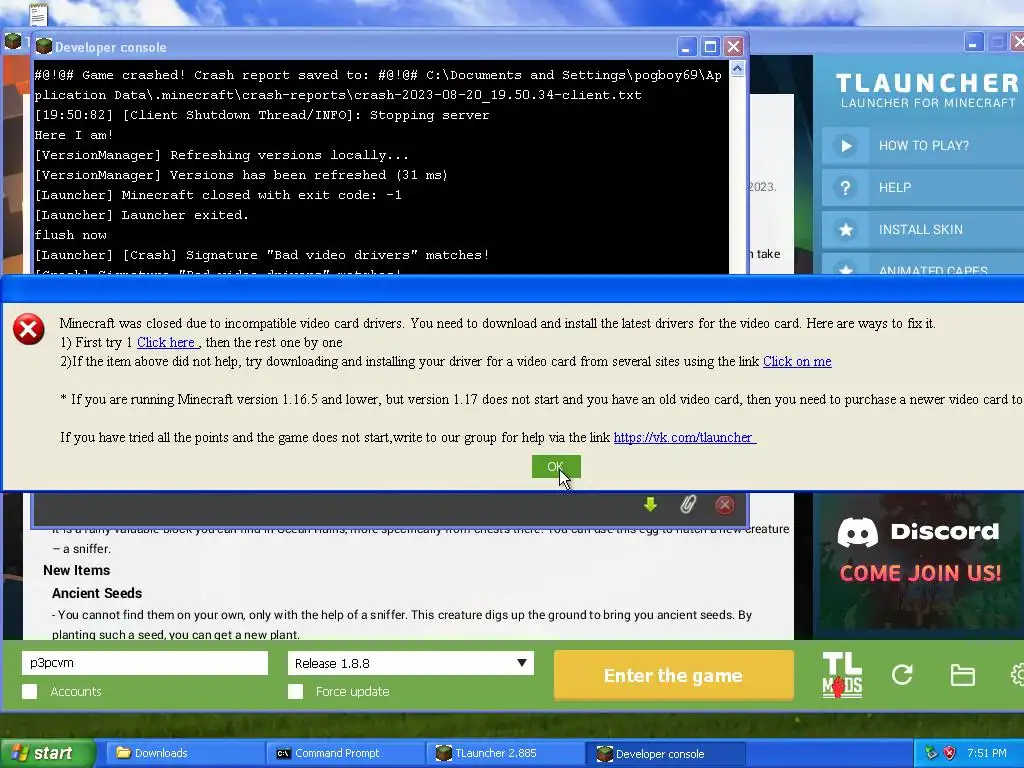Click the OK button in error dialog

(556, 466)
